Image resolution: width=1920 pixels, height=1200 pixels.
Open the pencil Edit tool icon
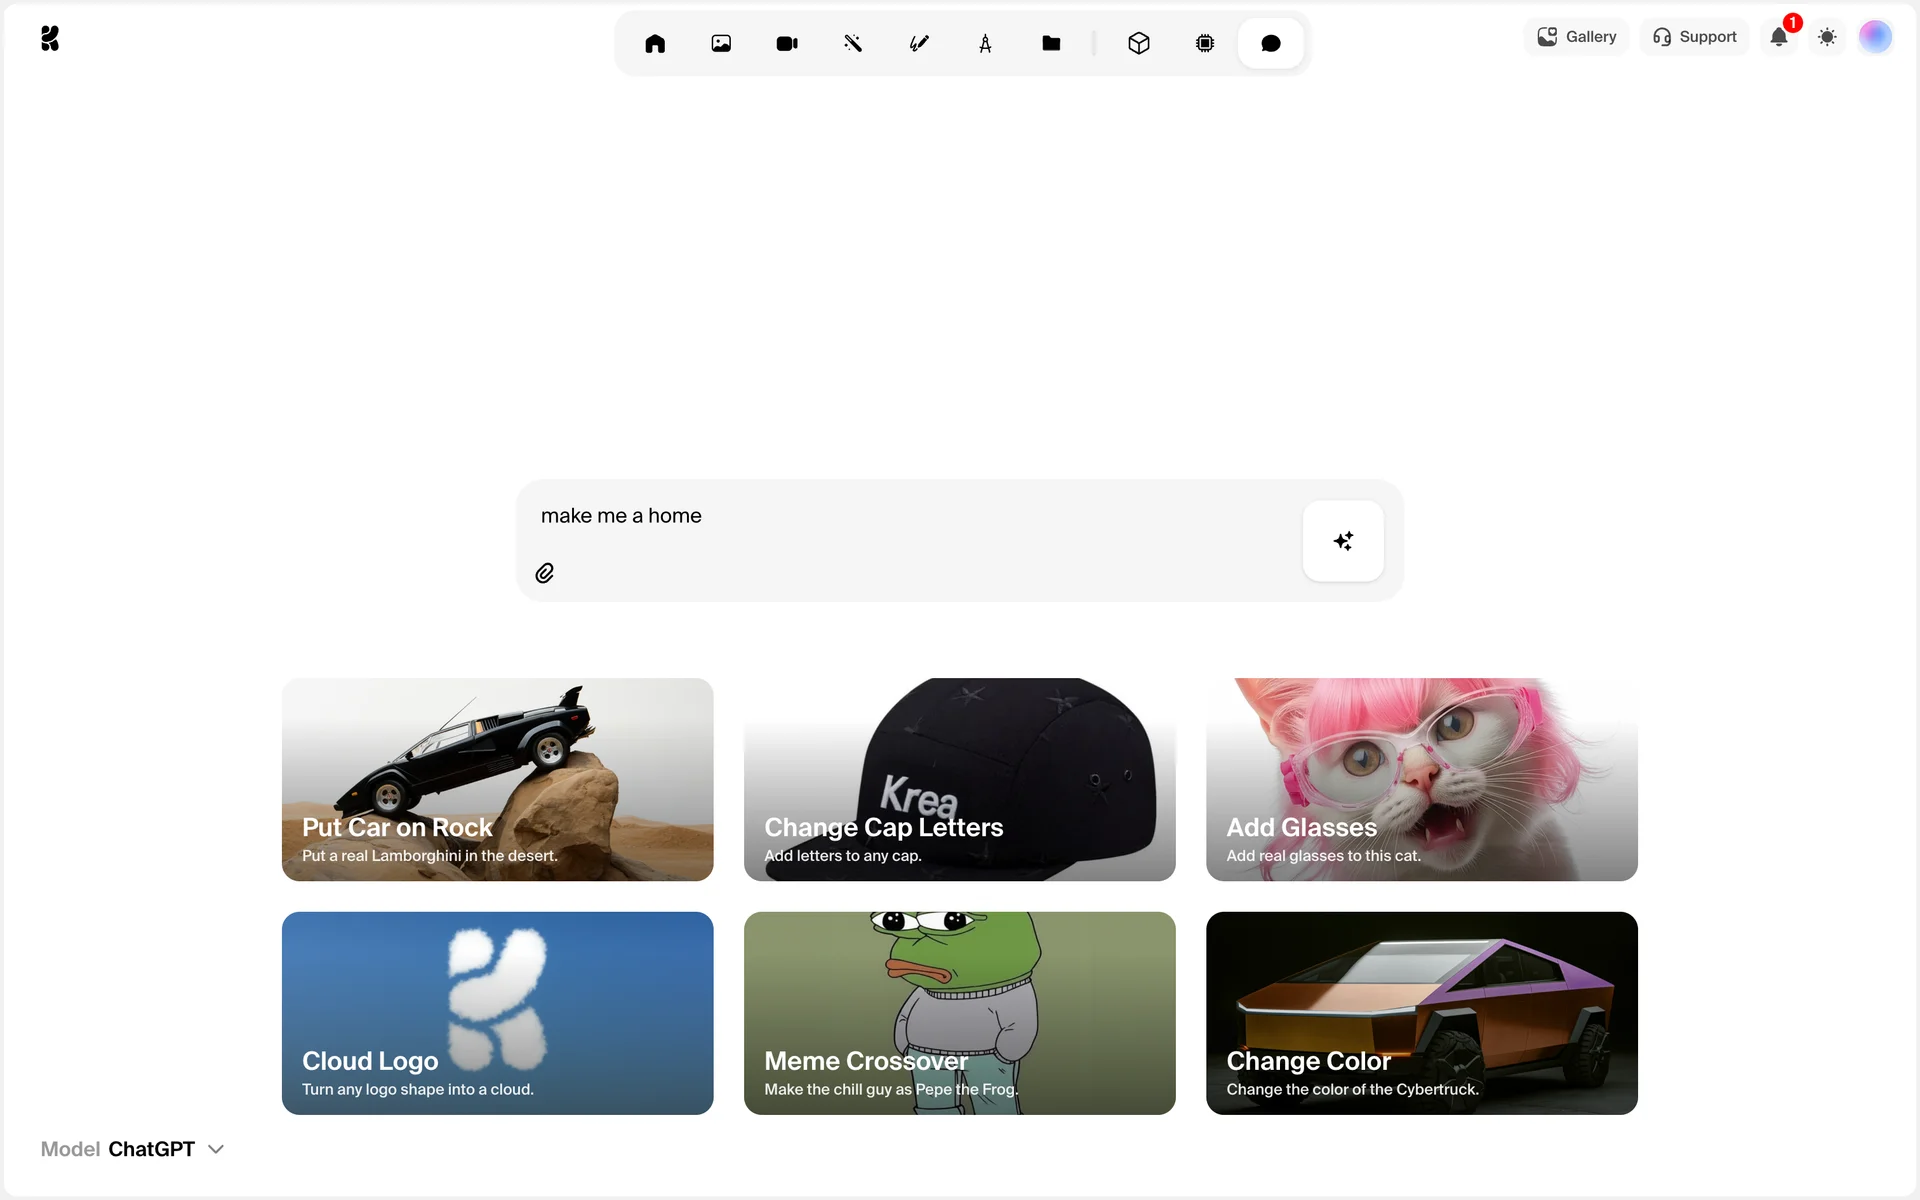[919, 43]
